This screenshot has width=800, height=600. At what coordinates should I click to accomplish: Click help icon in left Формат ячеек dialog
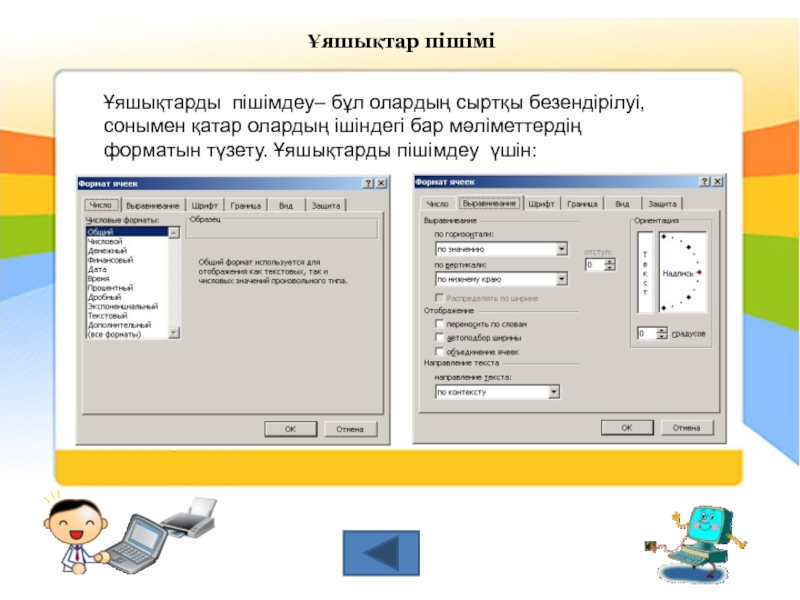[368, 183]
